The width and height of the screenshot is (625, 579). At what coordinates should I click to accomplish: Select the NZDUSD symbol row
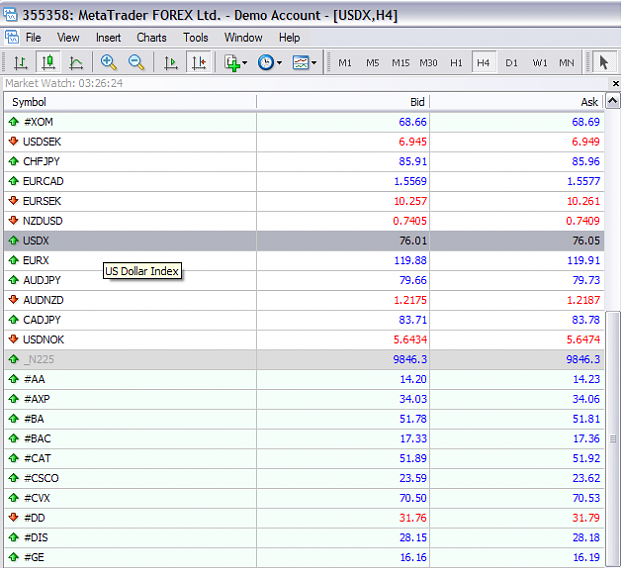point(304,221)
